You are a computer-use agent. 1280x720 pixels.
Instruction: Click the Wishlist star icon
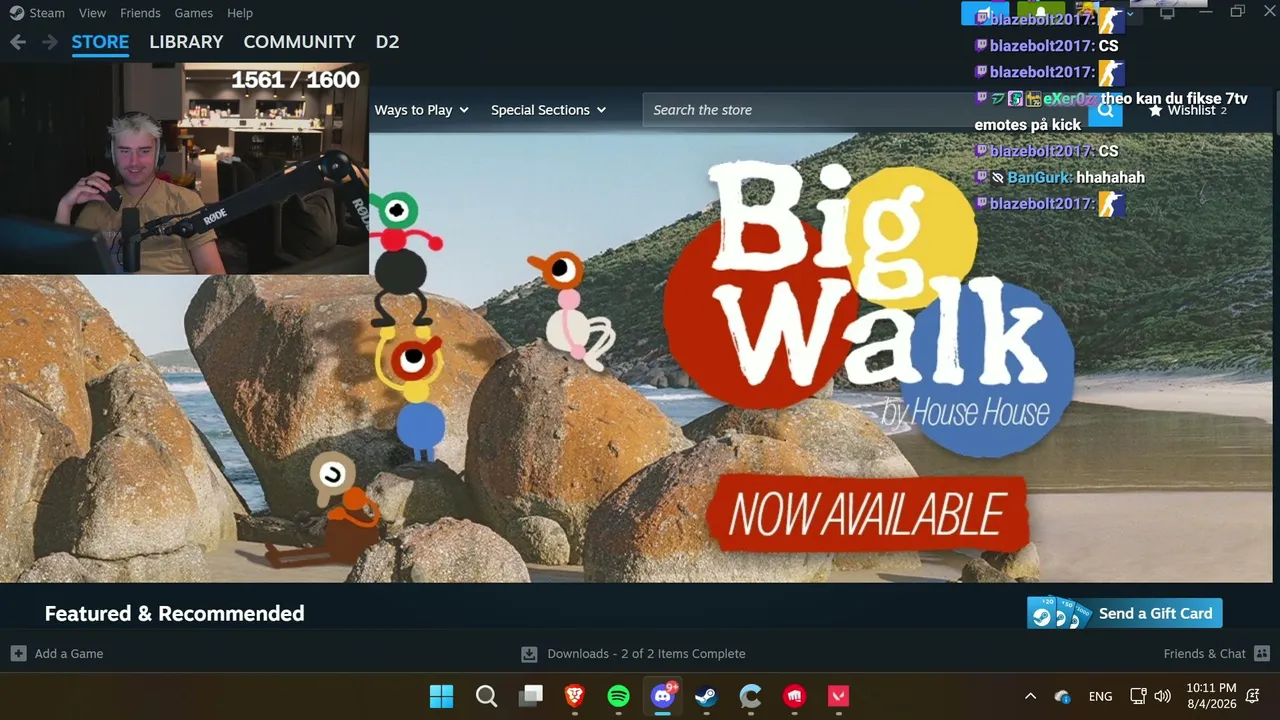(1156, 110)
